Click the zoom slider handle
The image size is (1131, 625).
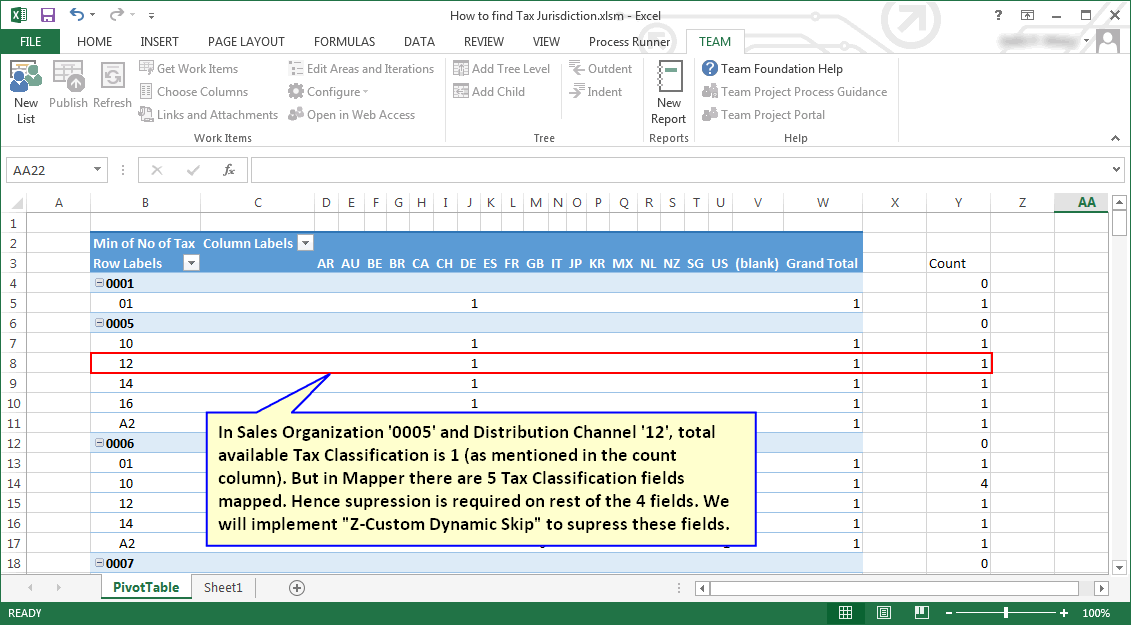pyautogui.click(x=1006, y=613)
